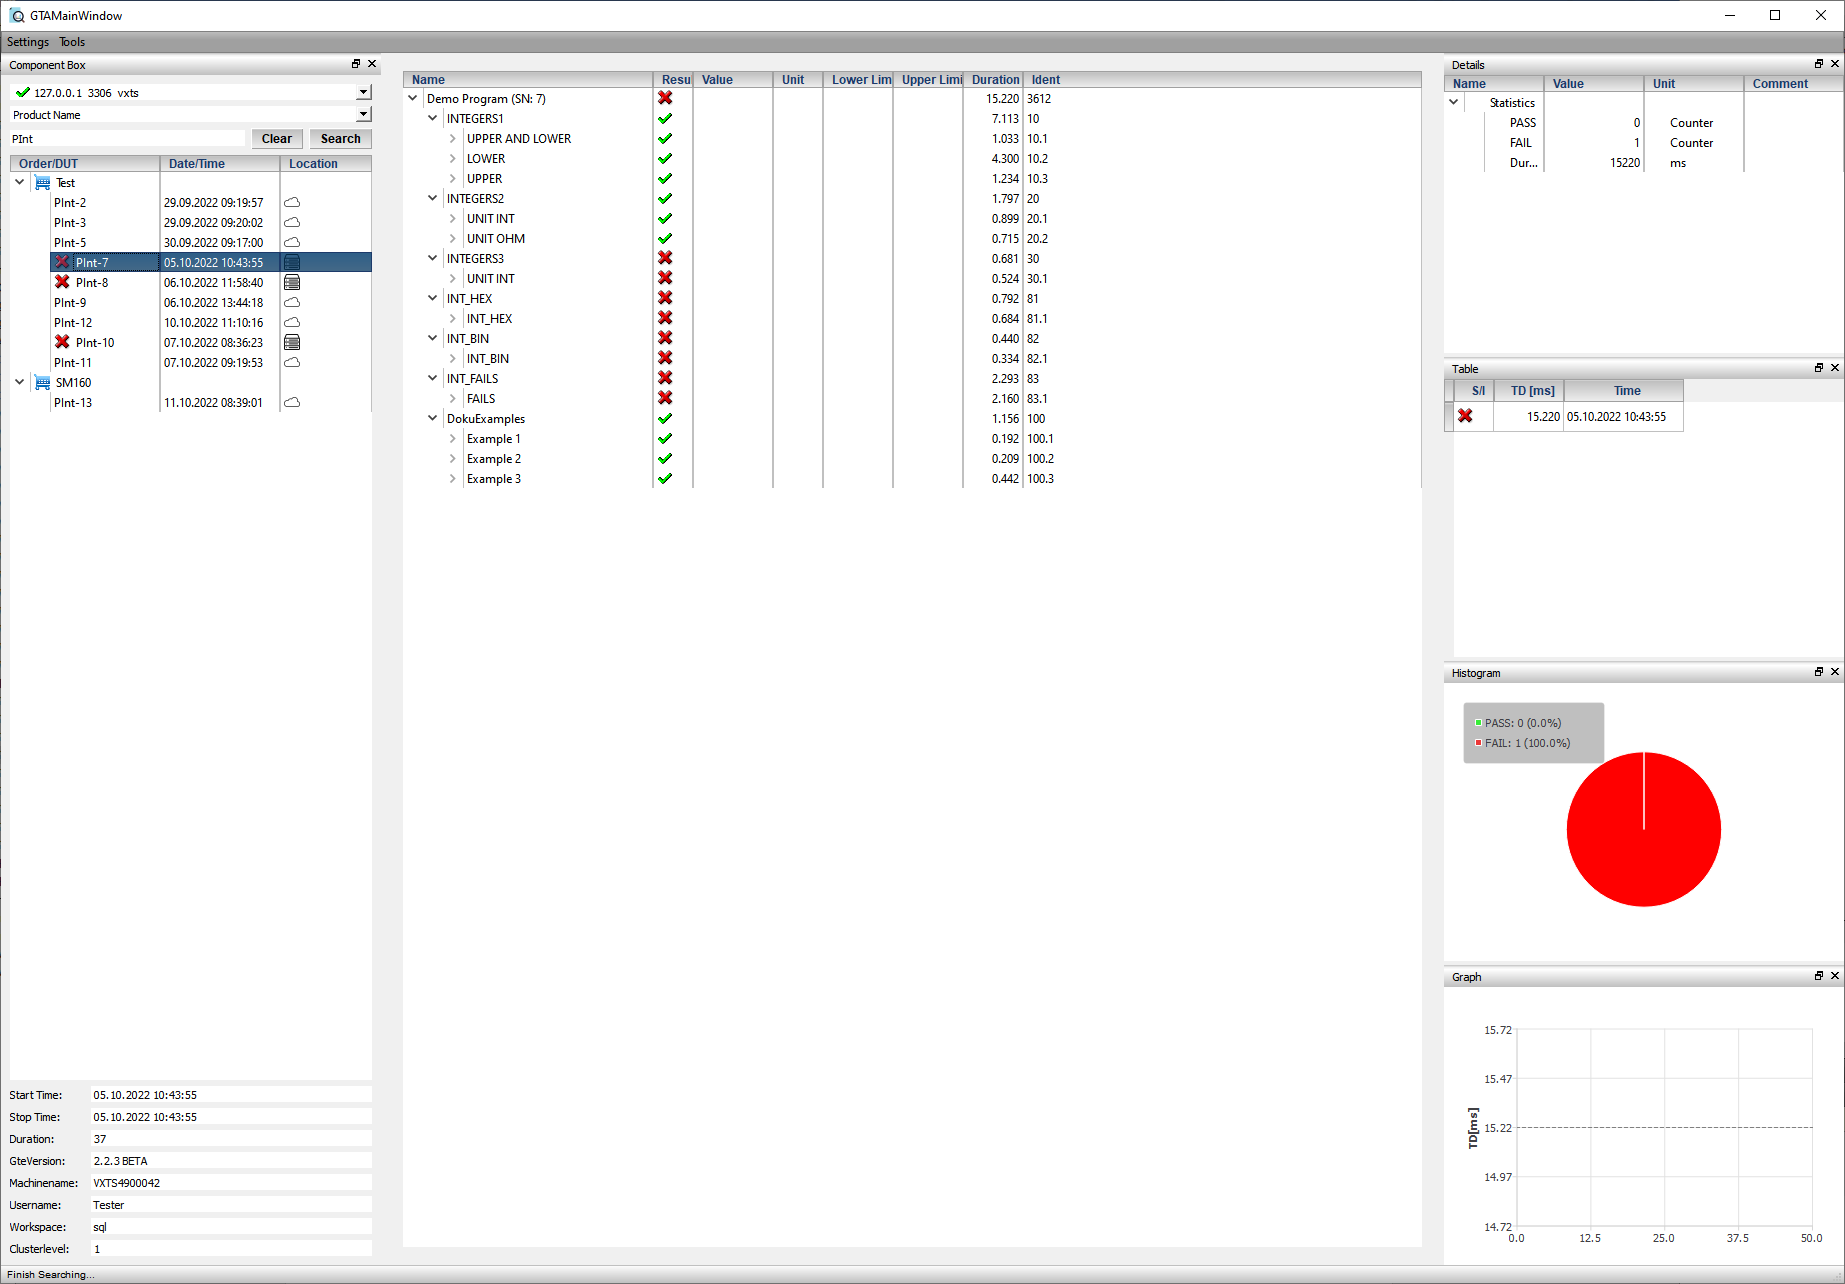Screen dimensions: 1845x1284
Task: Click the cloud location icon for PInt-2
Action: (292, 203)
